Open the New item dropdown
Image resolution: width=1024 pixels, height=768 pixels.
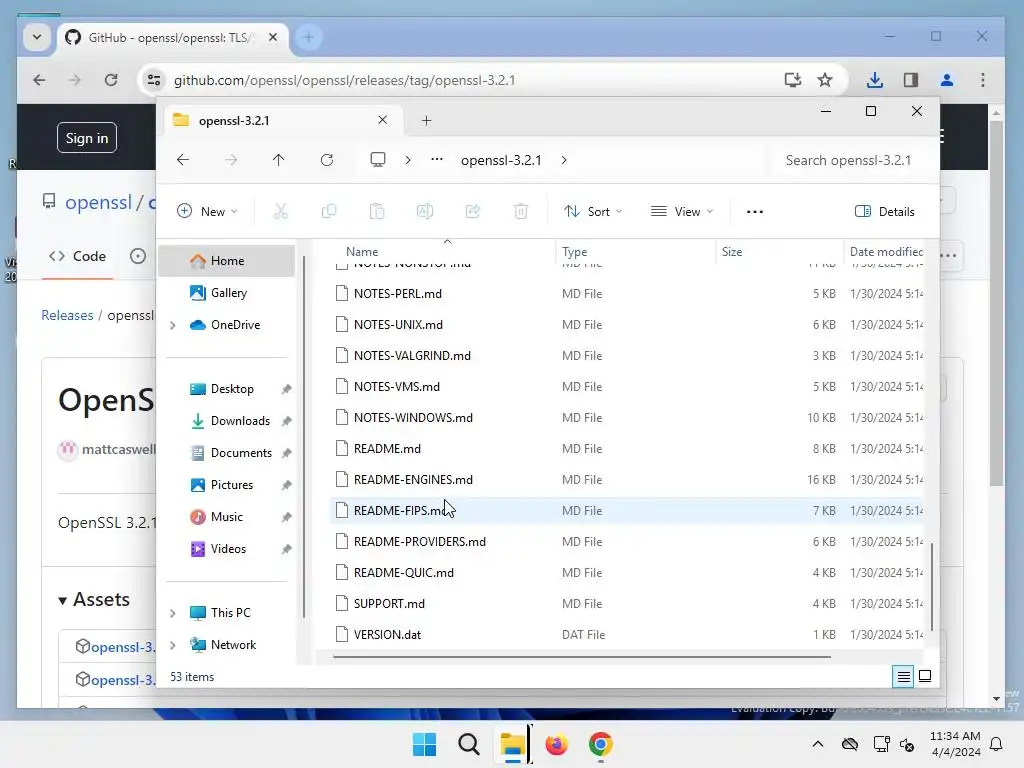[x=207, y=212]
